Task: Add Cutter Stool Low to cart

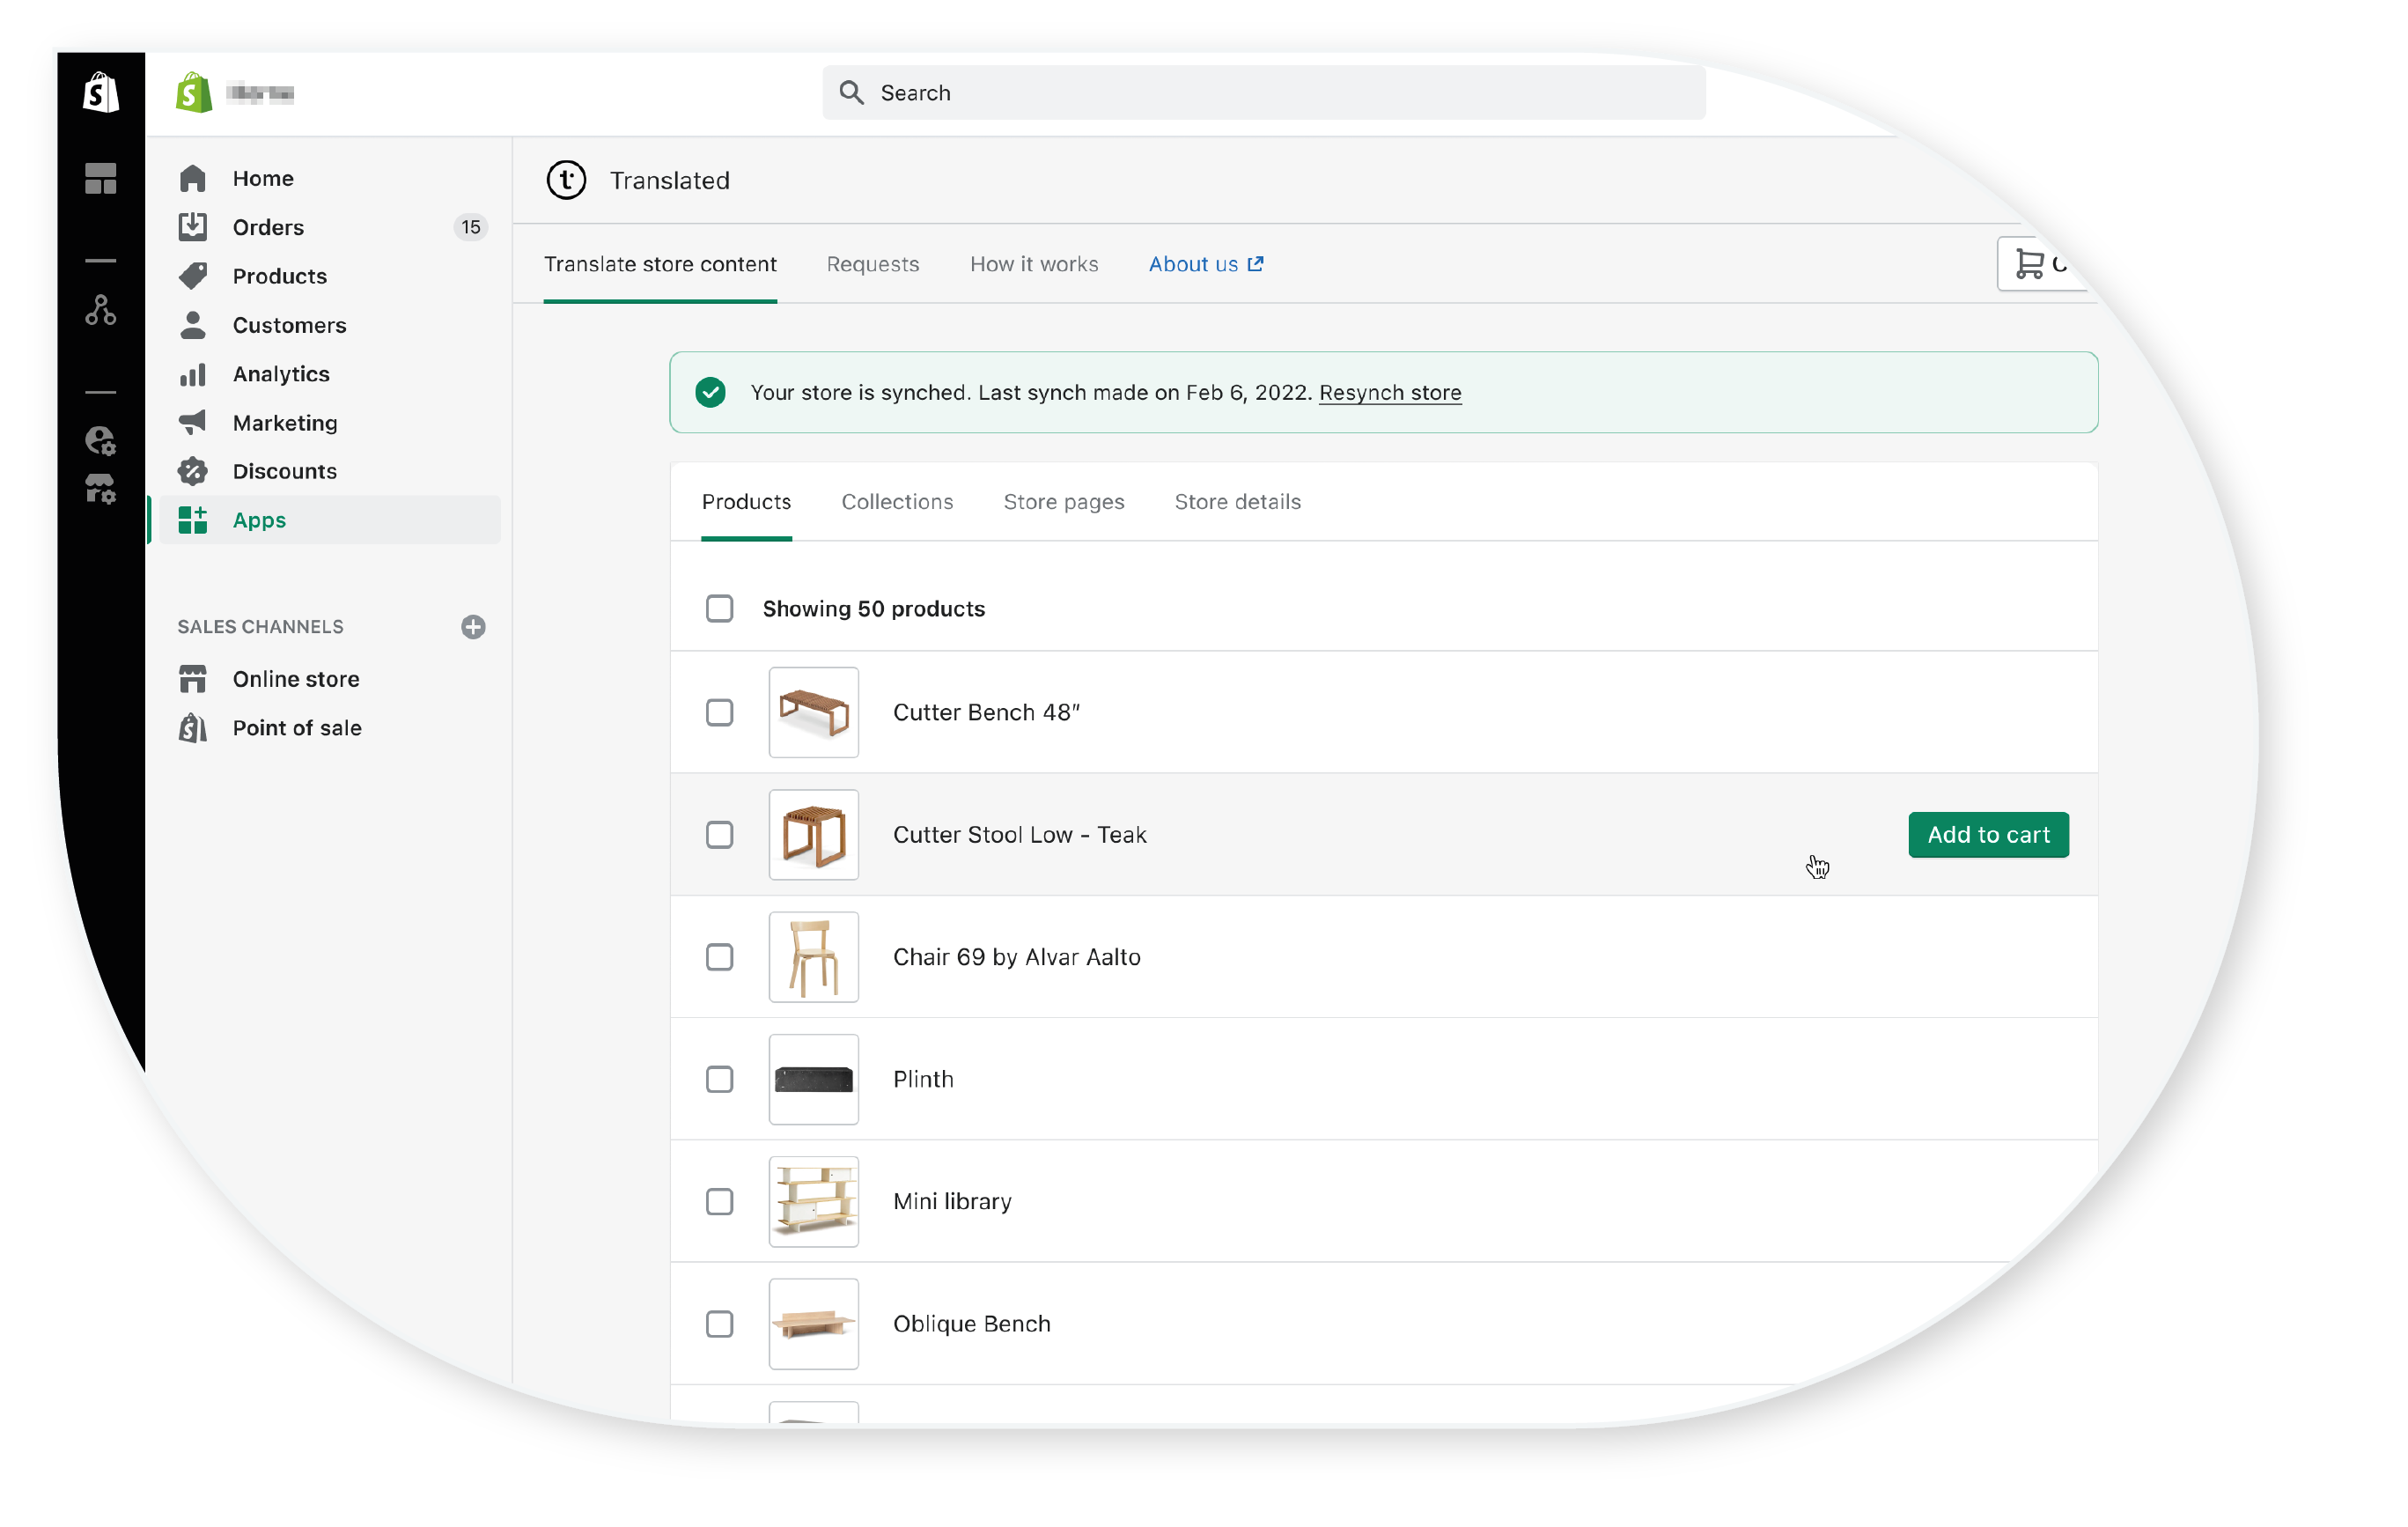Action: (1988, 834)
